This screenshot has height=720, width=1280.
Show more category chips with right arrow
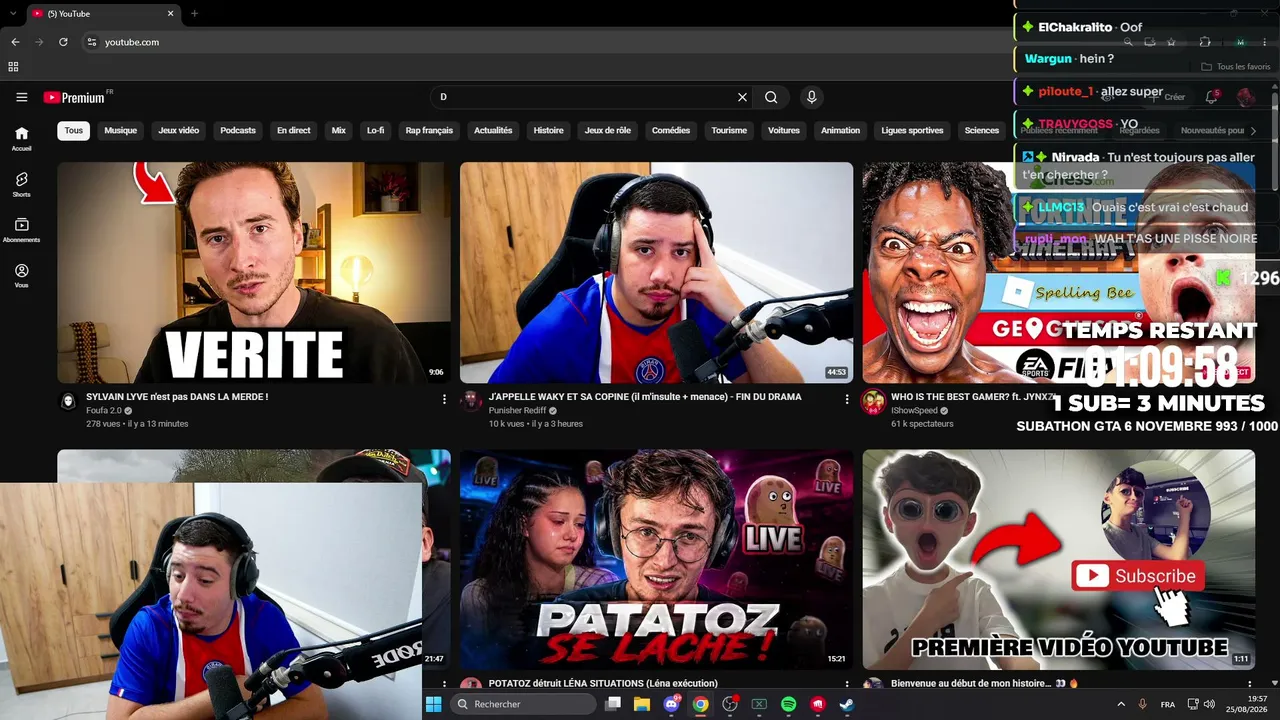click(x=1253, y=130)
